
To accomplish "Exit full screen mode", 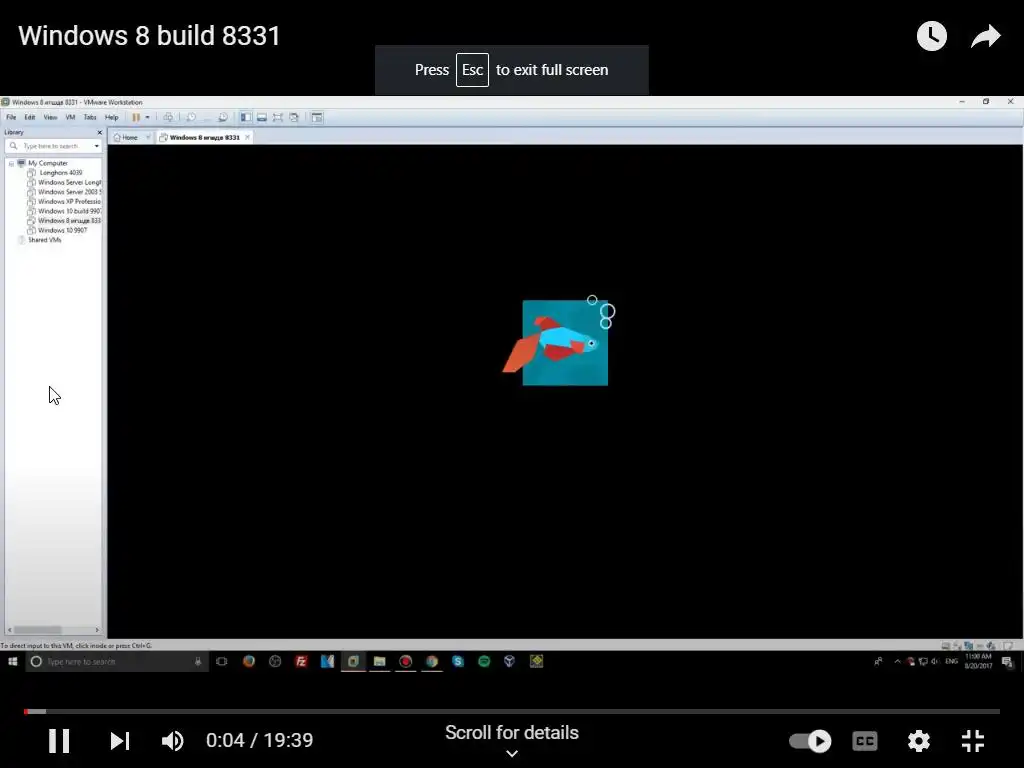I will 972,741.
